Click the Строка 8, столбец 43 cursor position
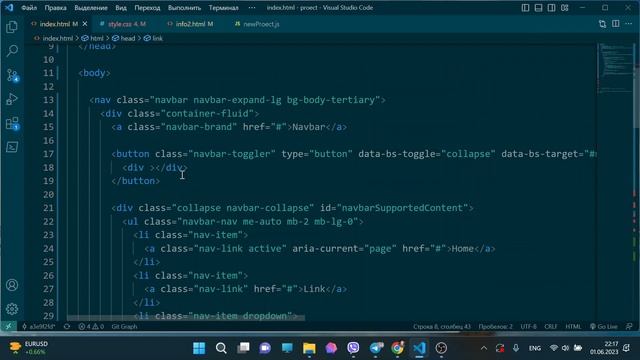The image size is (640, 360). point(442,327)
